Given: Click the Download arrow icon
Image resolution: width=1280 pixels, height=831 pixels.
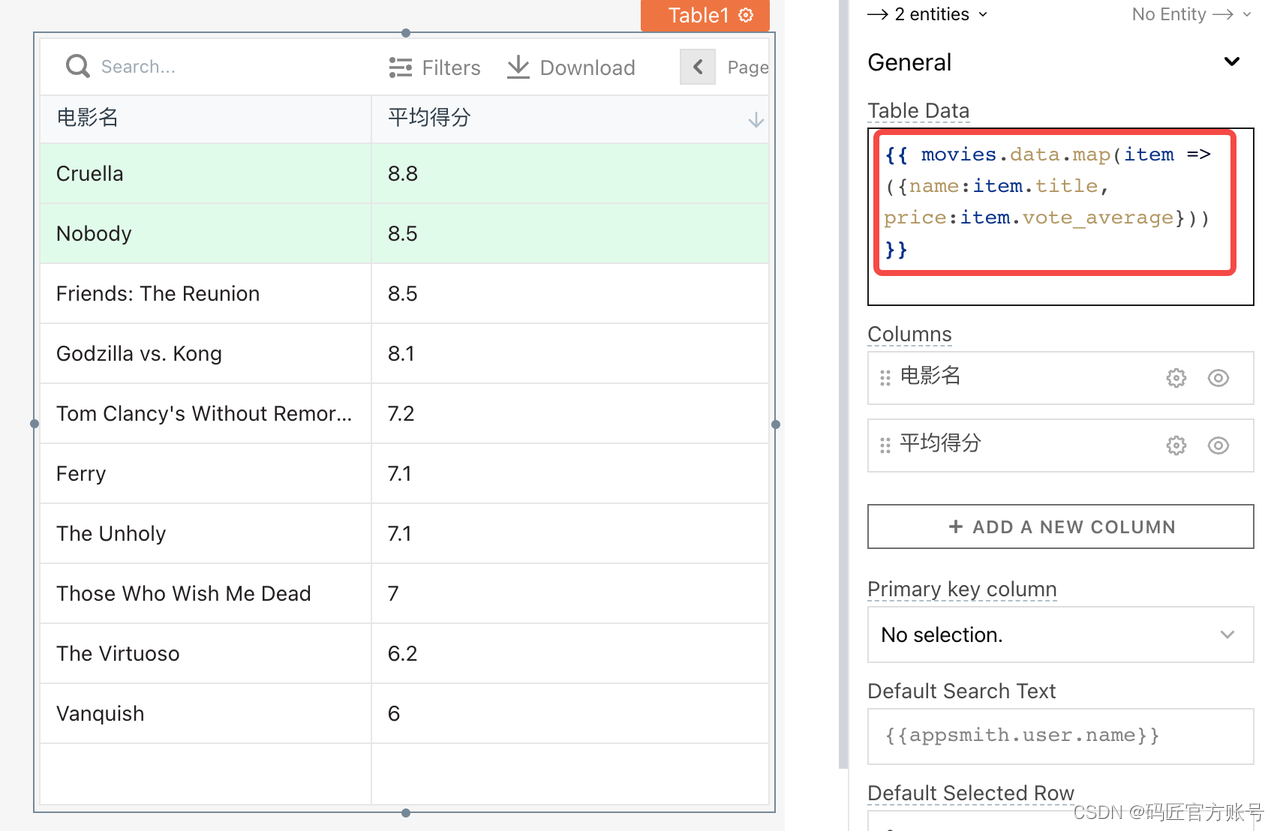Looking at the screenshot, I should [518, 67].
